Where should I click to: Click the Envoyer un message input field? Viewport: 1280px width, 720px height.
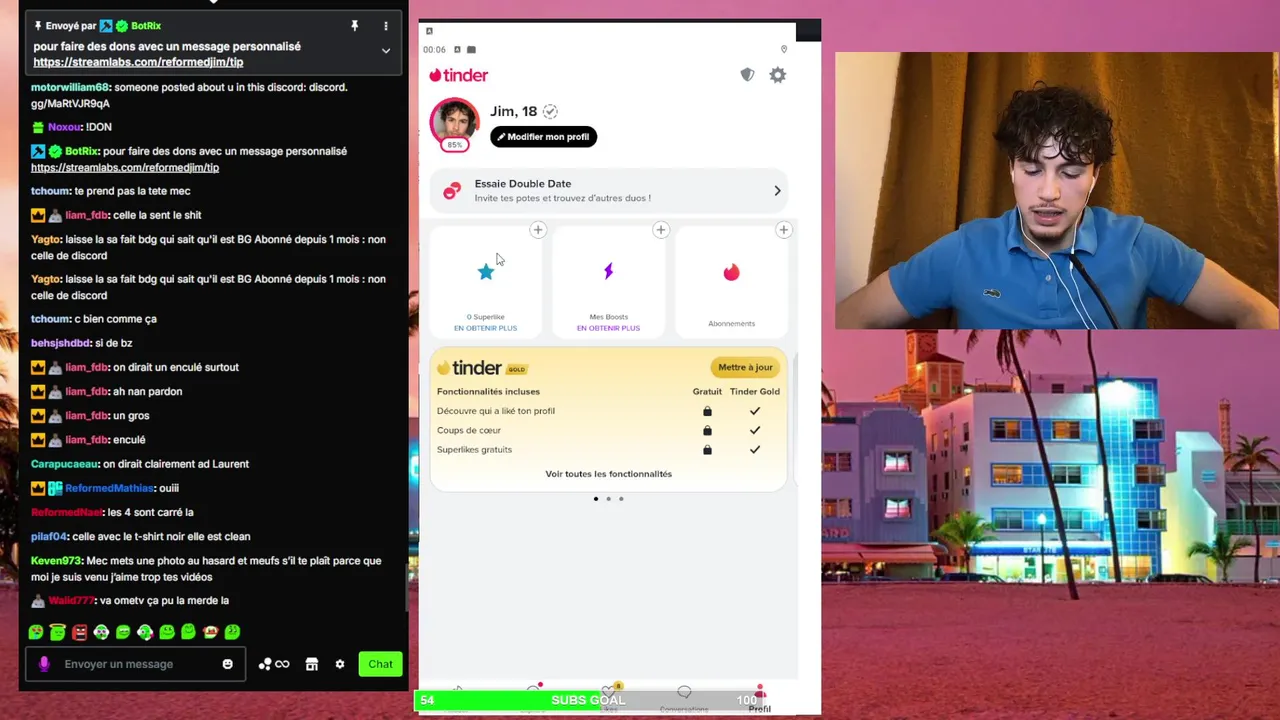(136, 664)
